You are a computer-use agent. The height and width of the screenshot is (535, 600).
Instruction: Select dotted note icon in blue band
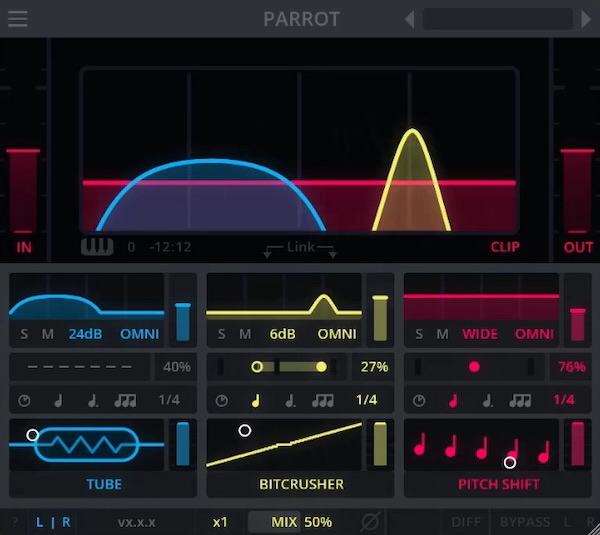pos(93,401)
